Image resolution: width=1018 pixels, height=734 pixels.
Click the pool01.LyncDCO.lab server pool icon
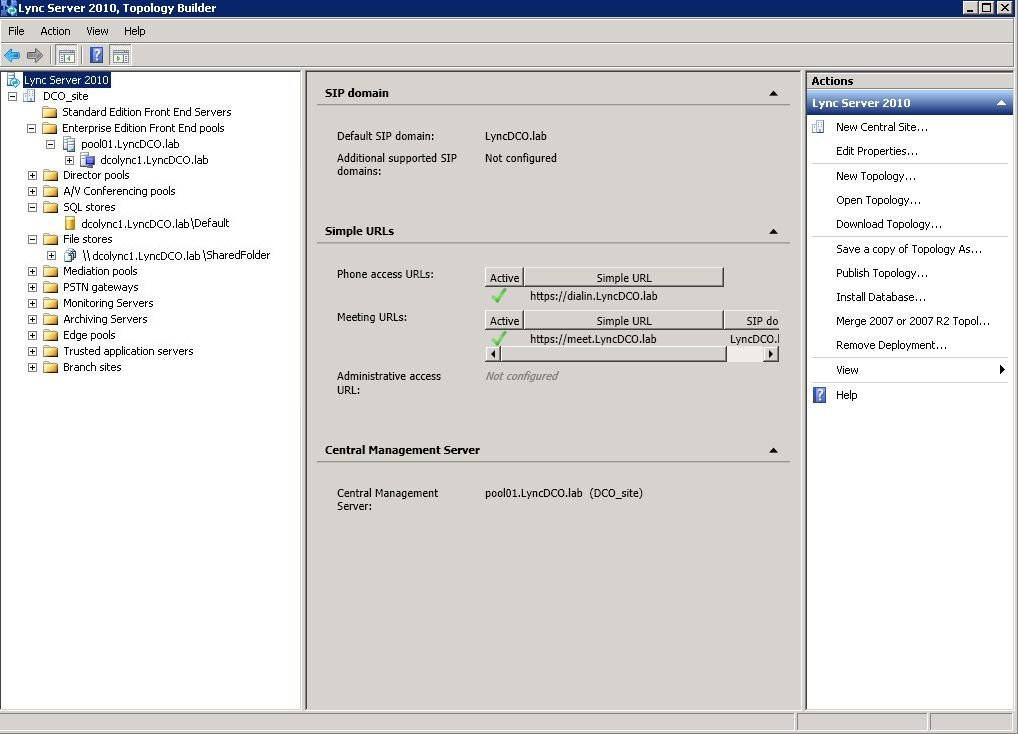pyautogui.click(x=69, y=144)
